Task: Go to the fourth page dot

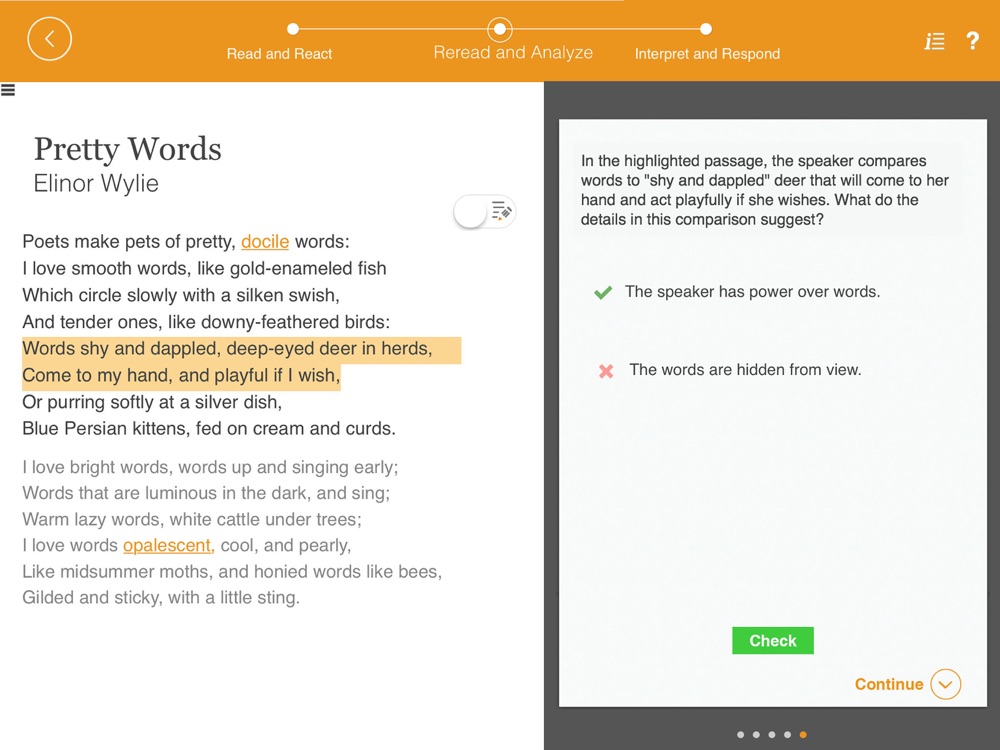Action: click(x=788, y=735)
